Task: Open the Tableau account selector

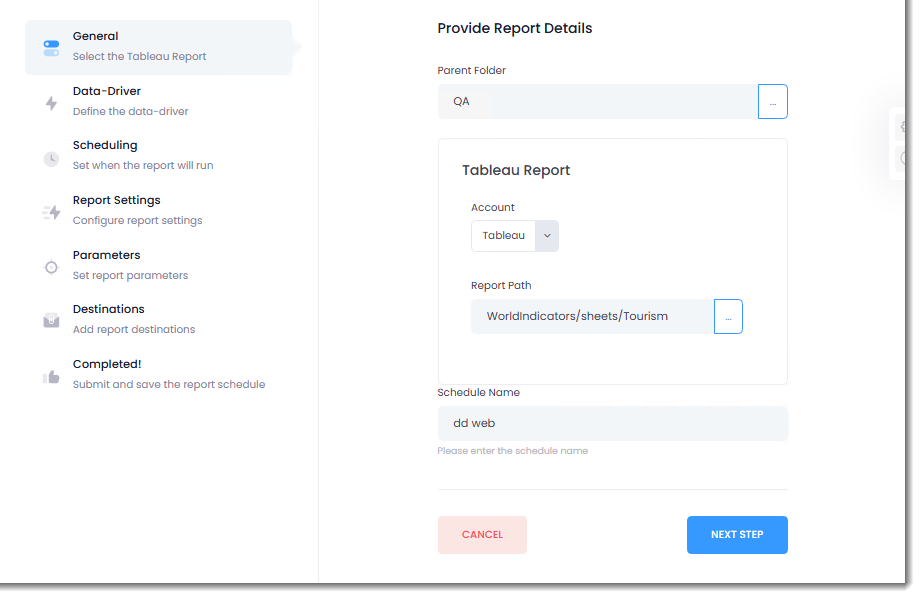Action: tap(504, 236)
